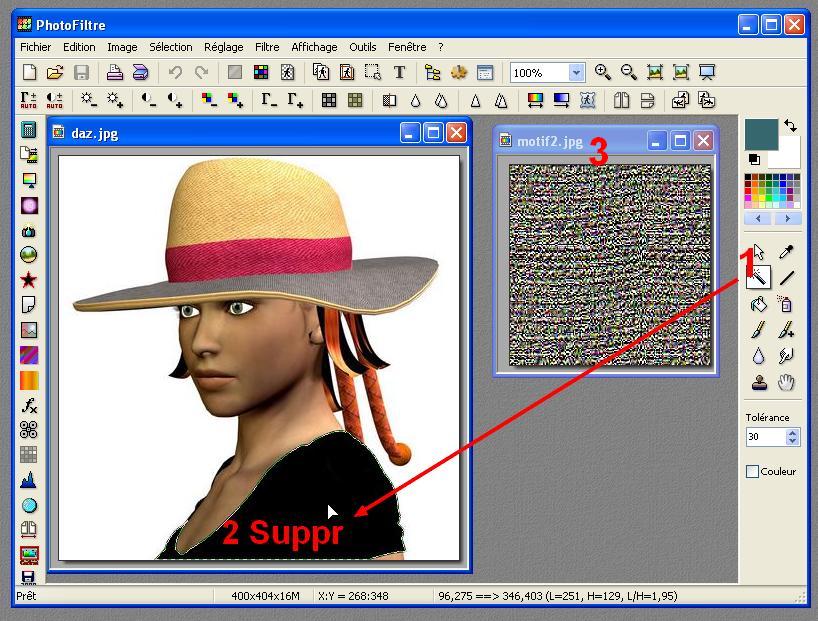
Task: Reset colors to default black and white
Action: tap(754, 159)
